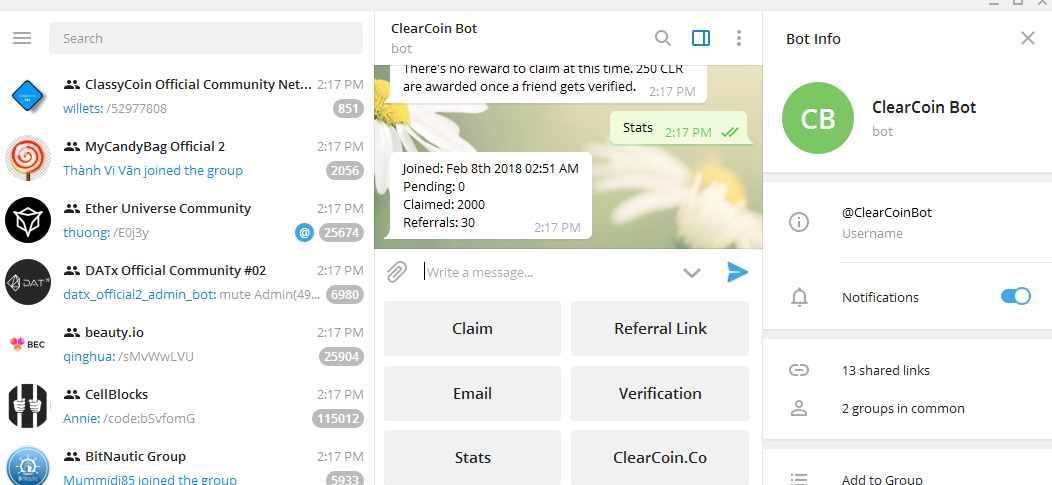Open DATx Official Community avatar
The image size is (1052, 485).
[28, 282]
